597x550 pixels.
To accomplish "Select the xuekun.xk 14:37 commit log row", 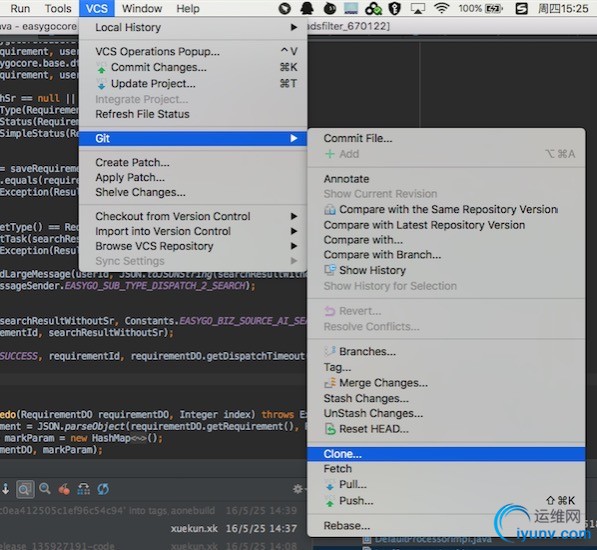I will (152, 528).
